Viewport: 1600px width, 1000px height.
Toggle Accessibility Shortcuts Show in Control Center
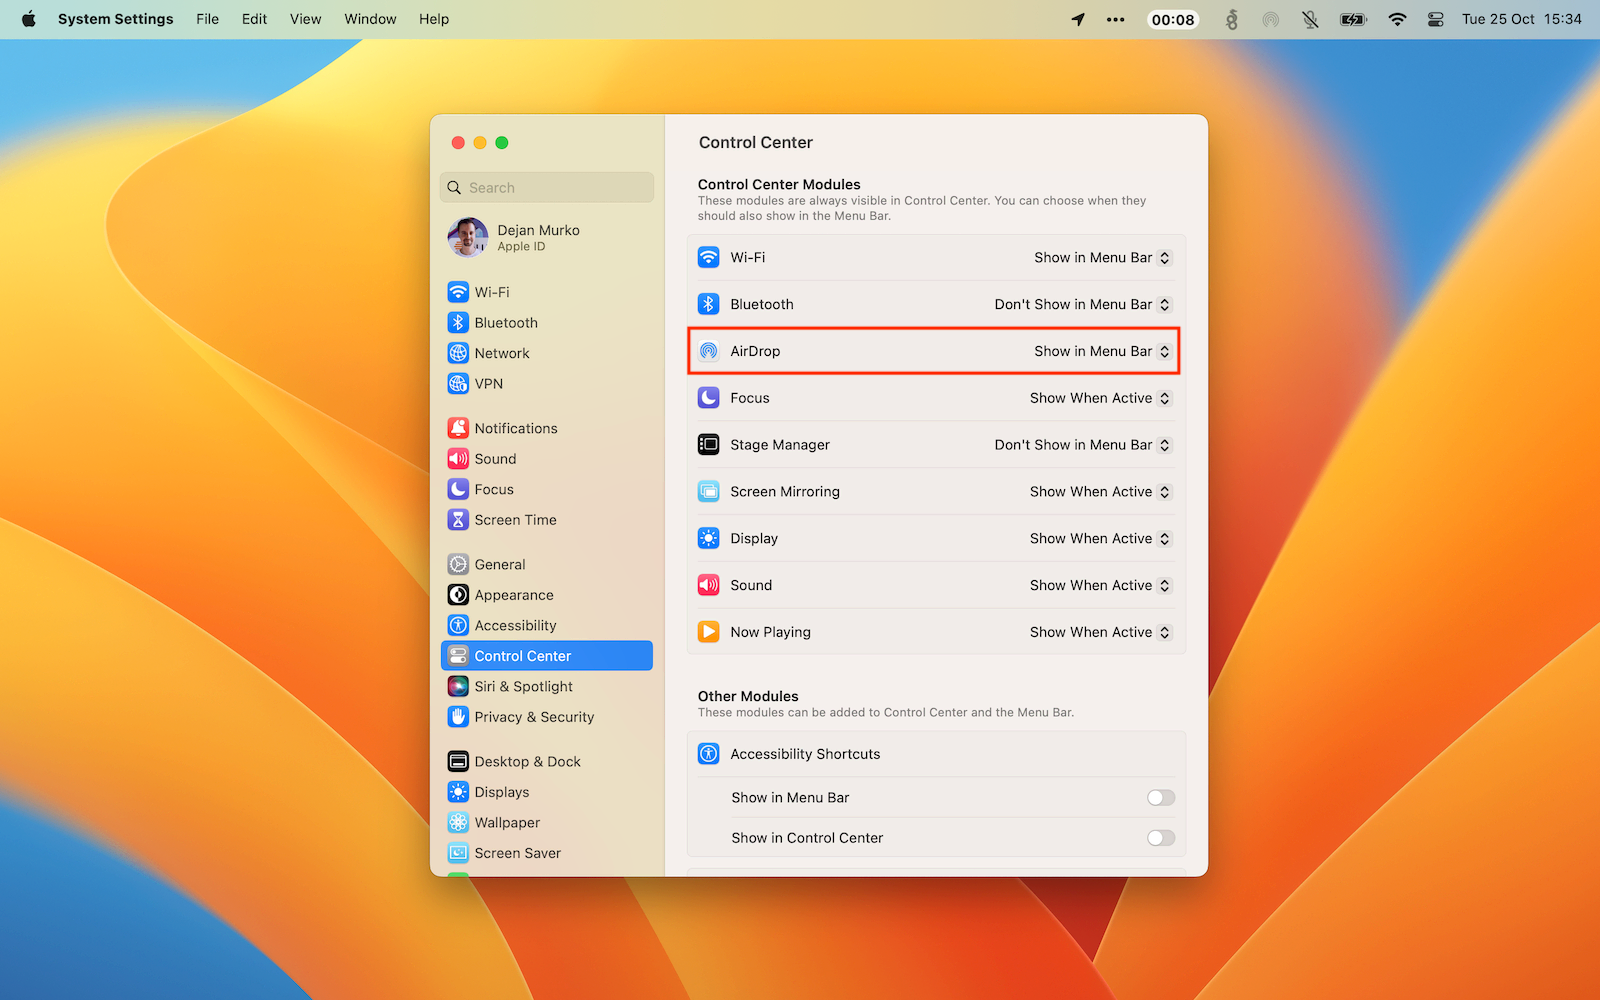point(1160,838)
